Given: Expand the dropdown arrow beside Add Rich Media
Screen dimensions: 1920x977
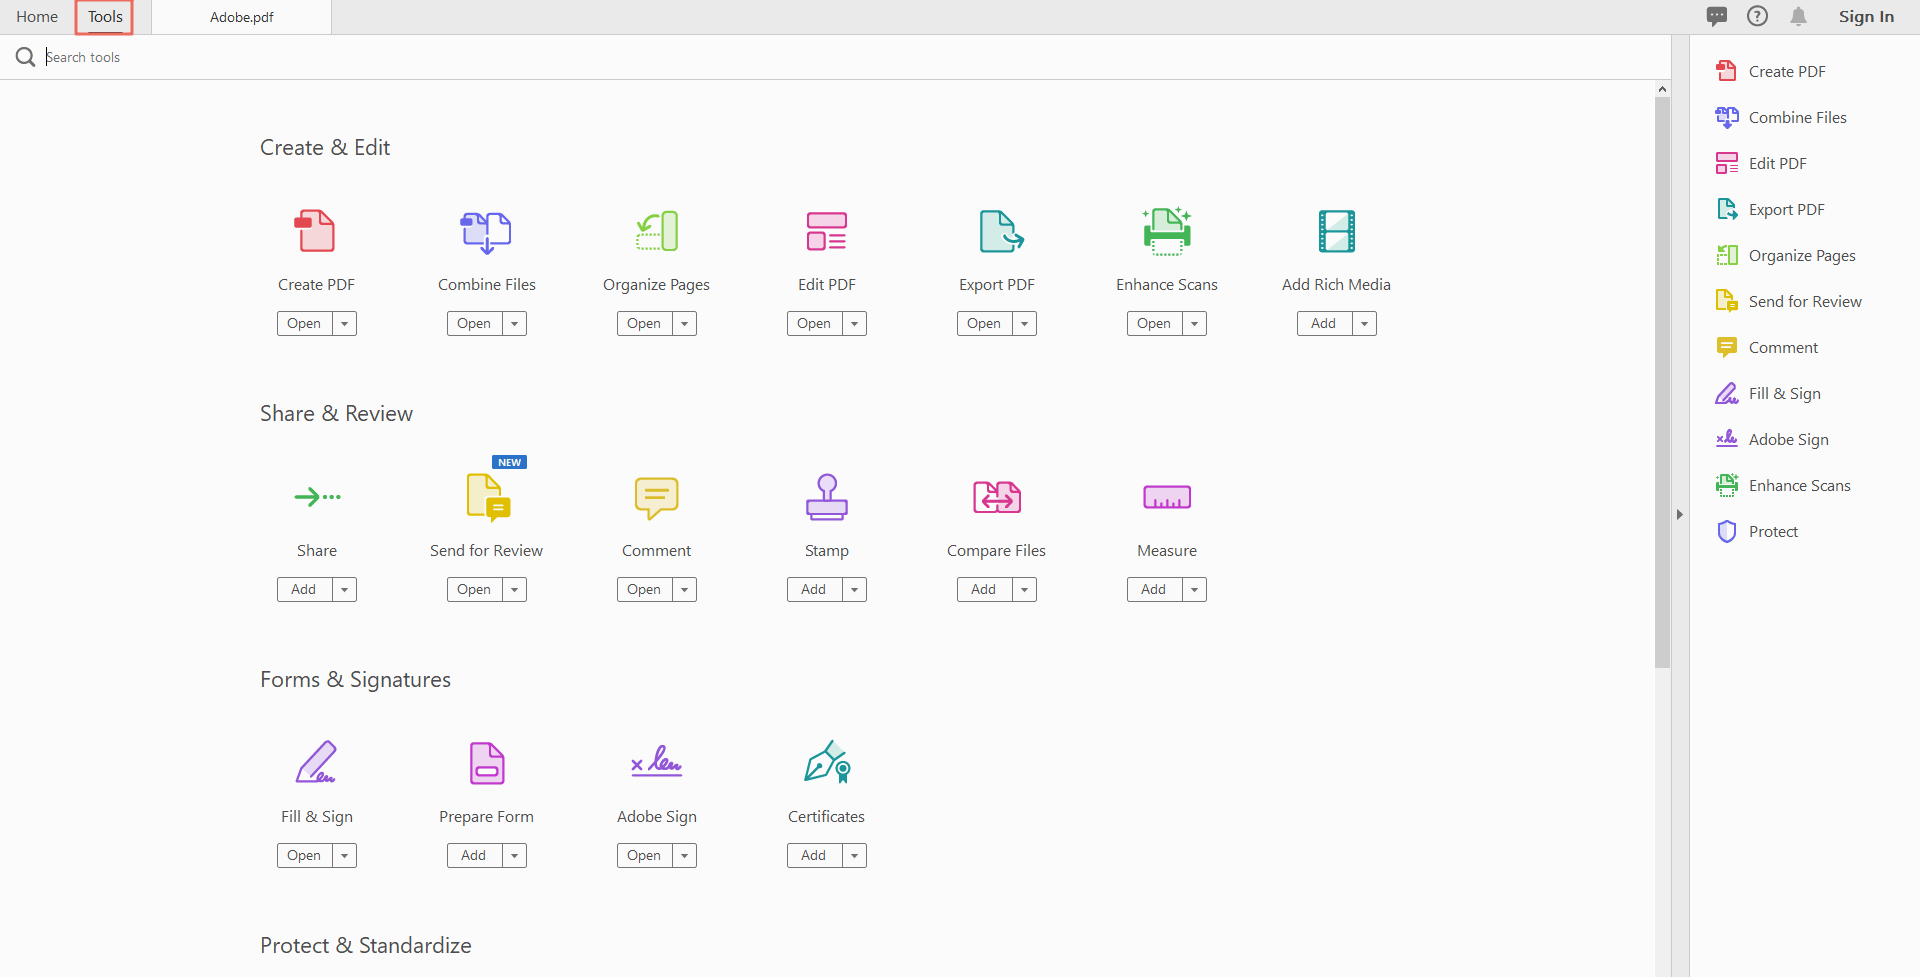Looking at the screenshot, I should tap(1364, 323).
